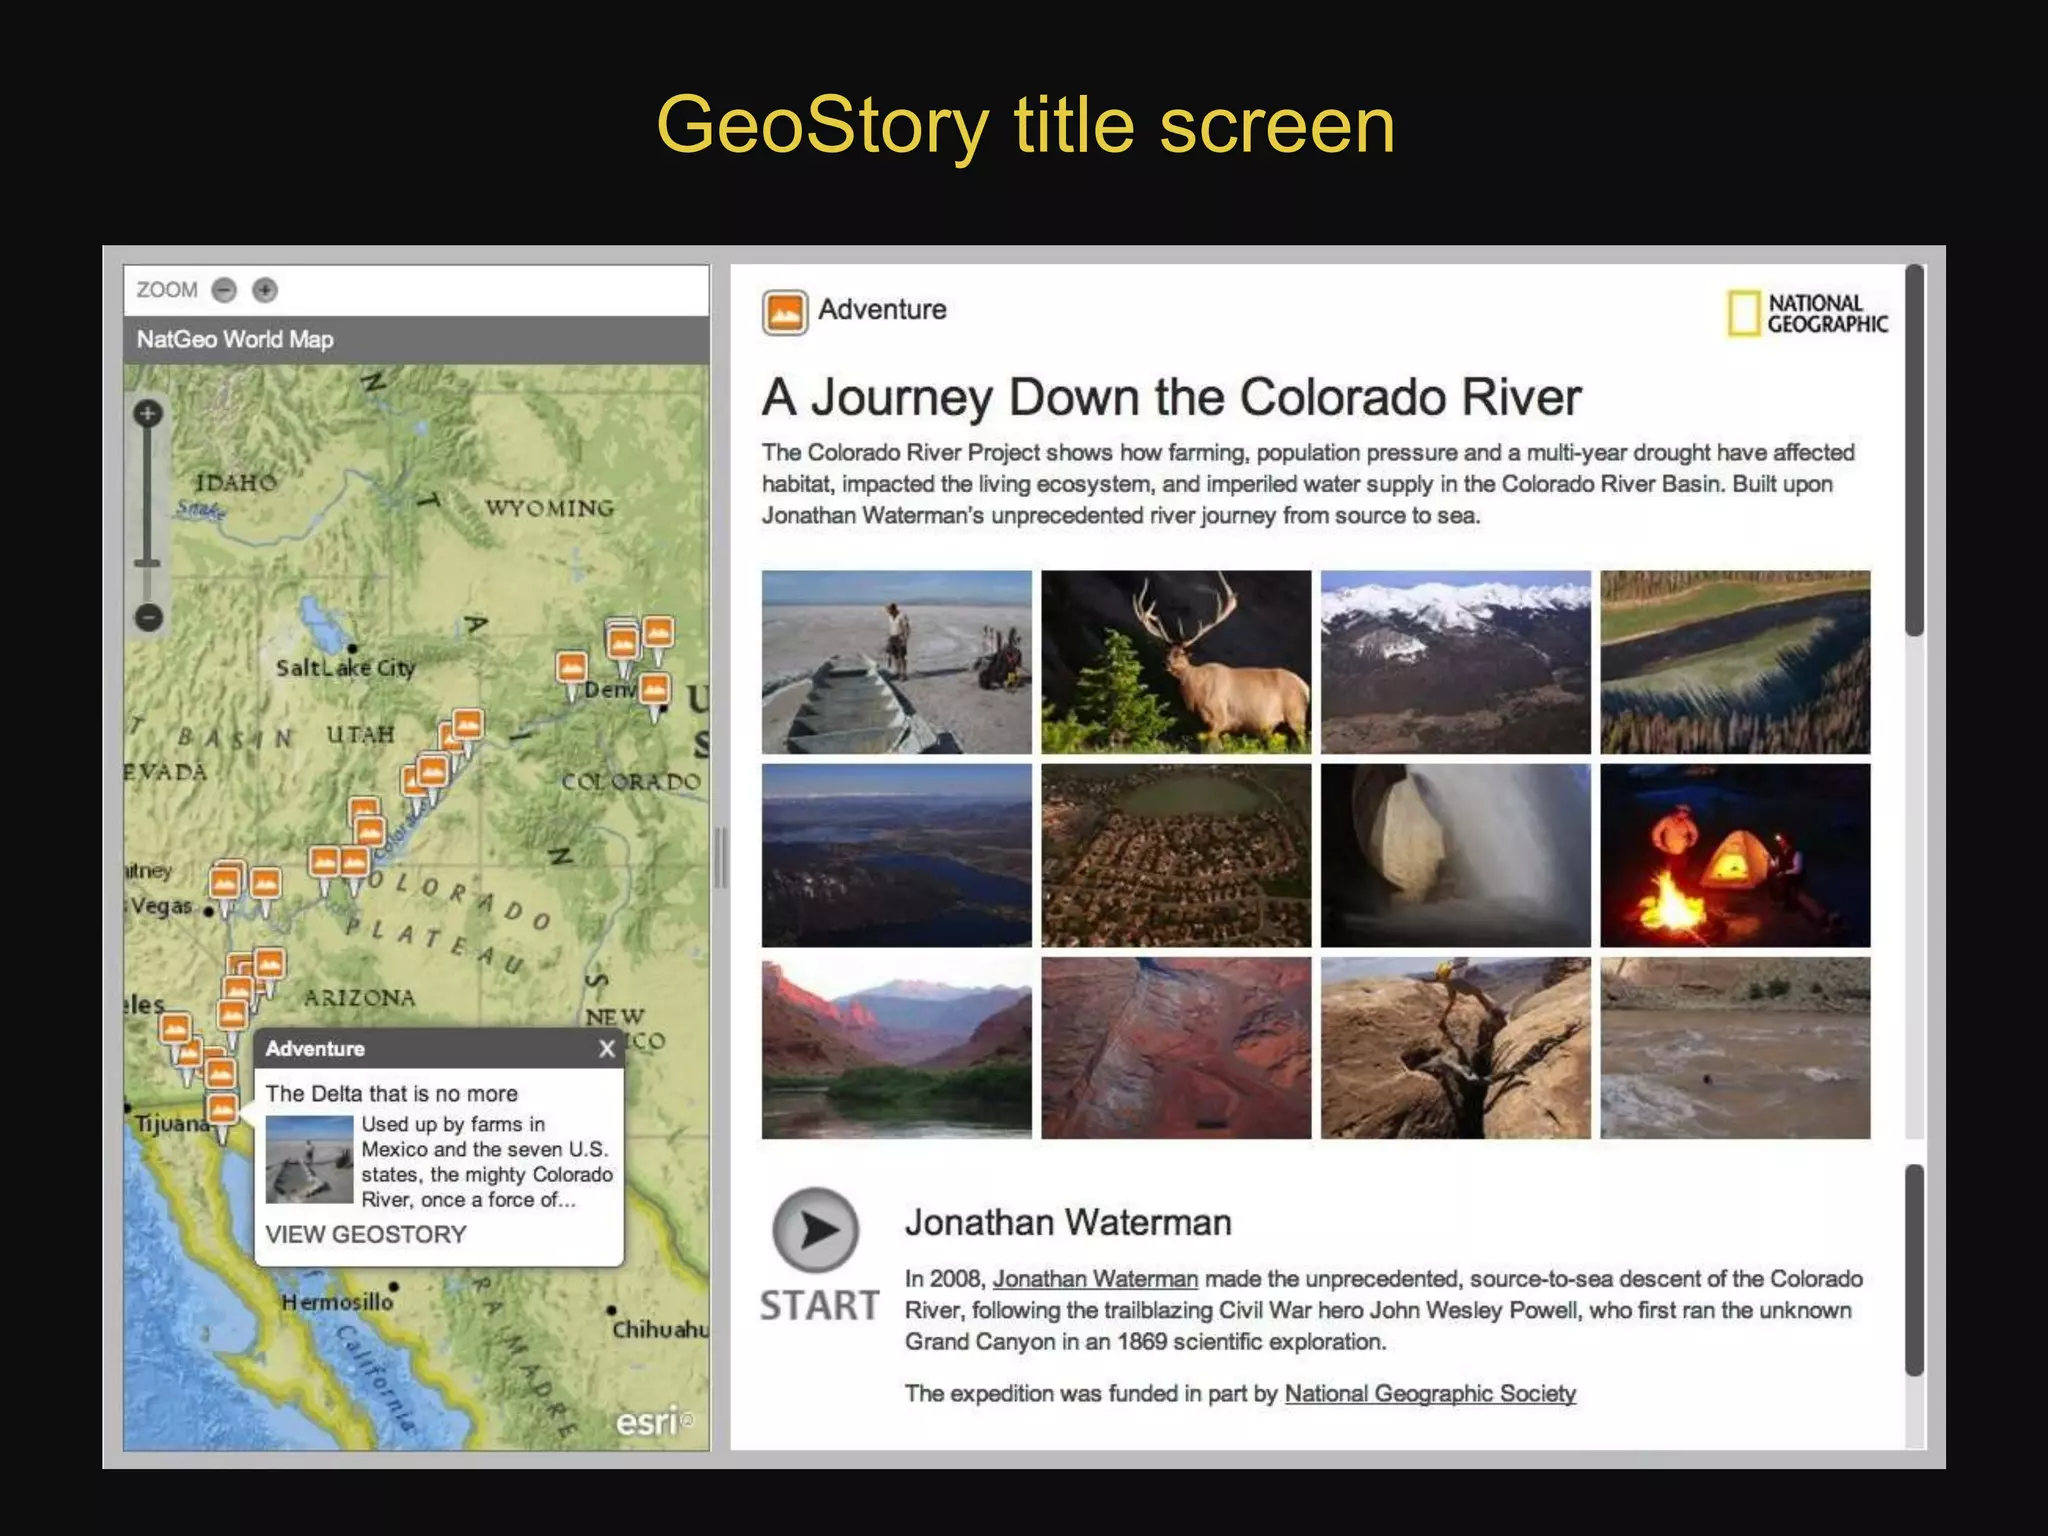This screenshot has width=2048, height=1536.
Task: Click the Delta popup thumbnail image
Action: pyautogui.click(x=309, y=1161)
